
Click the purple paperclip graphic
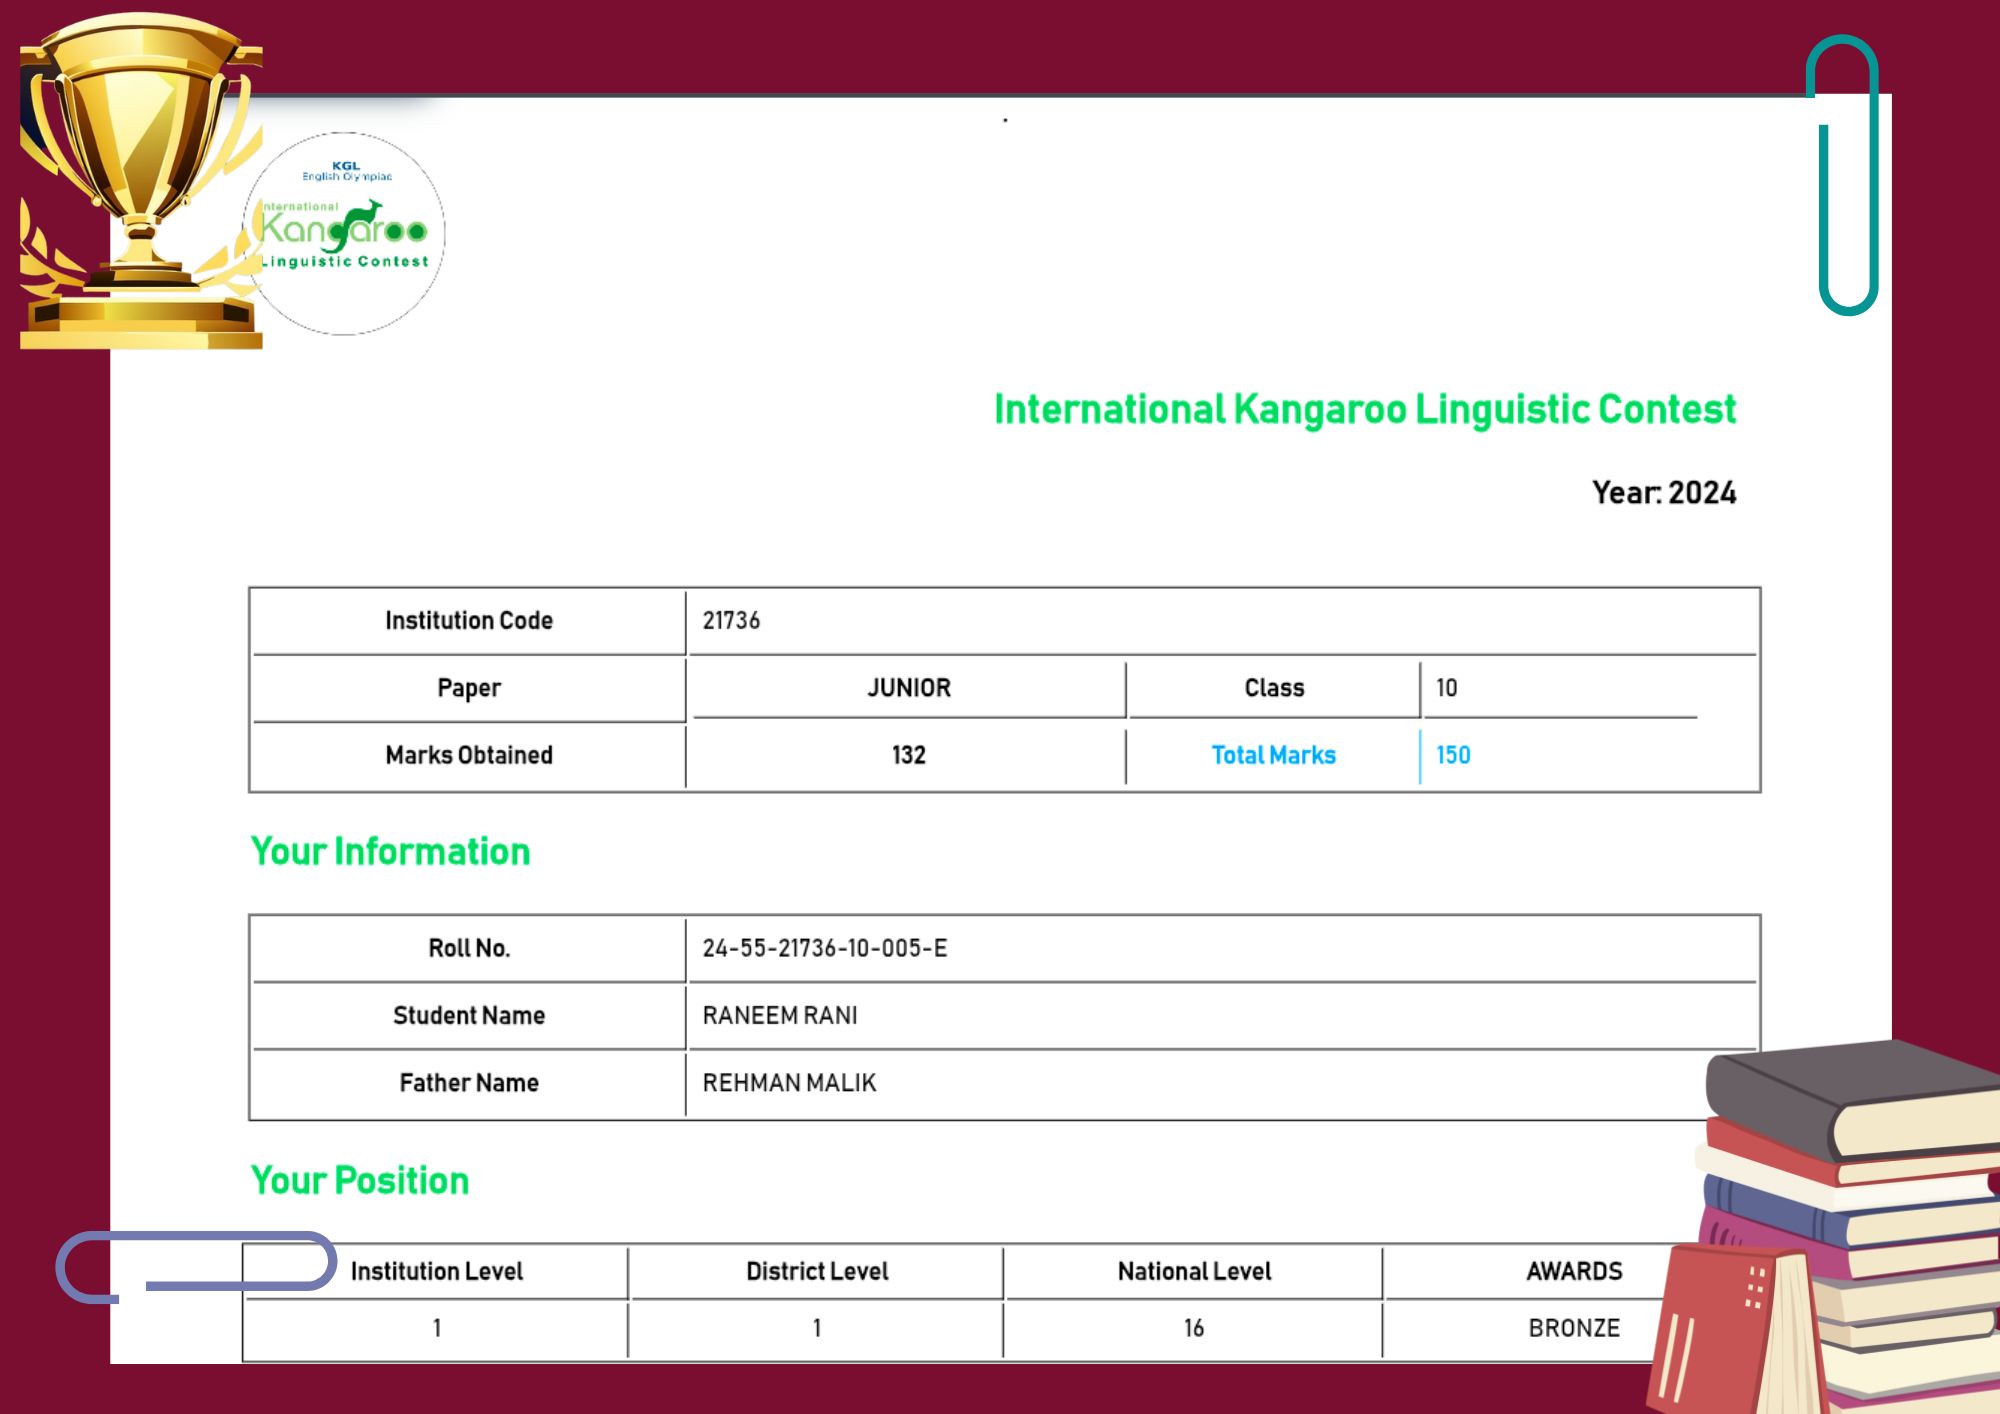click(x=196, y=1267)
